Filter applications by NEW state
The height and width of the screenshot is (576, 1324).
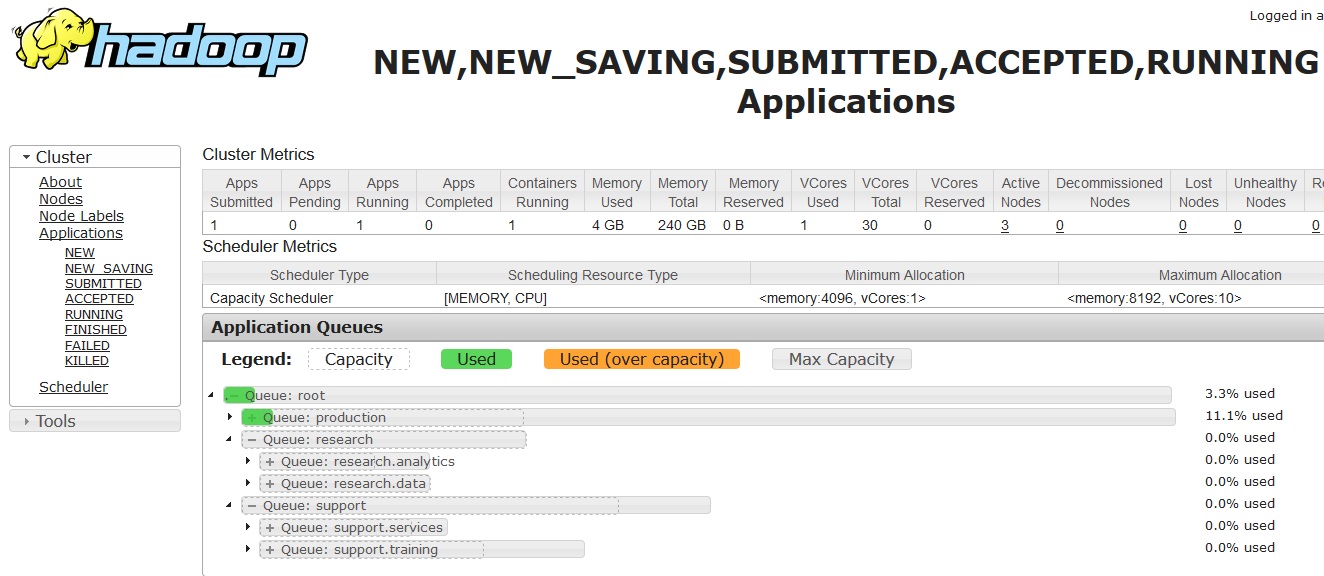[x=80, y=253]
